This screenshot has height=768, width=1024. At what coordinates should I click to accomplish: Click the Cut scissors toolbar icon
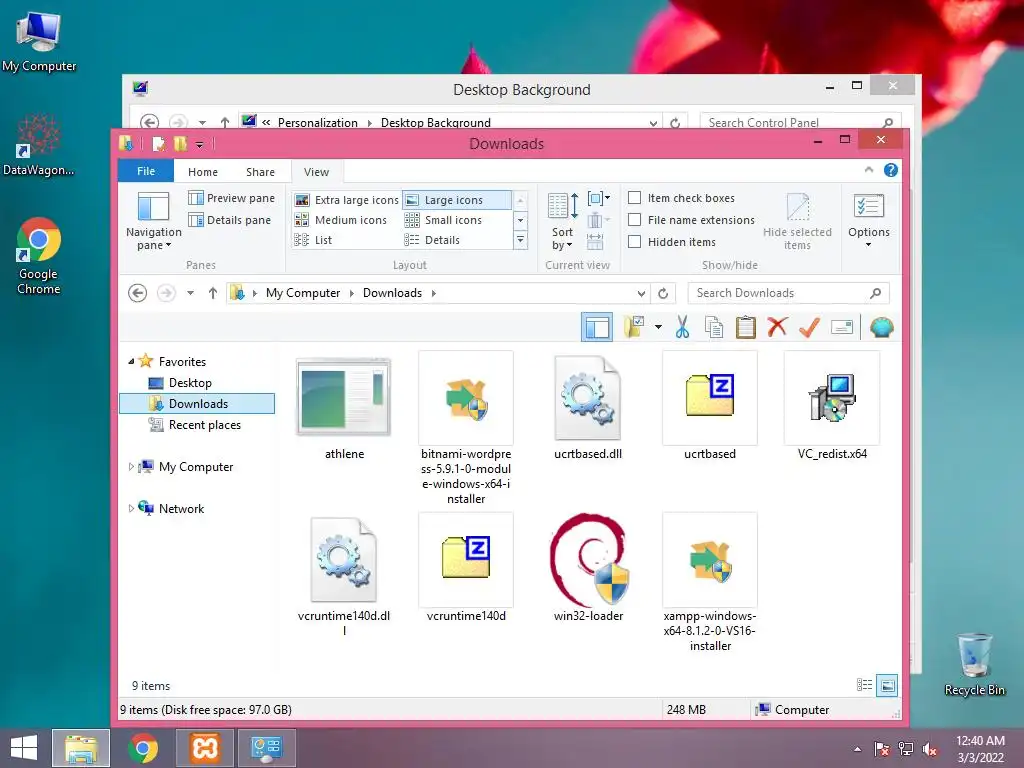682,327
